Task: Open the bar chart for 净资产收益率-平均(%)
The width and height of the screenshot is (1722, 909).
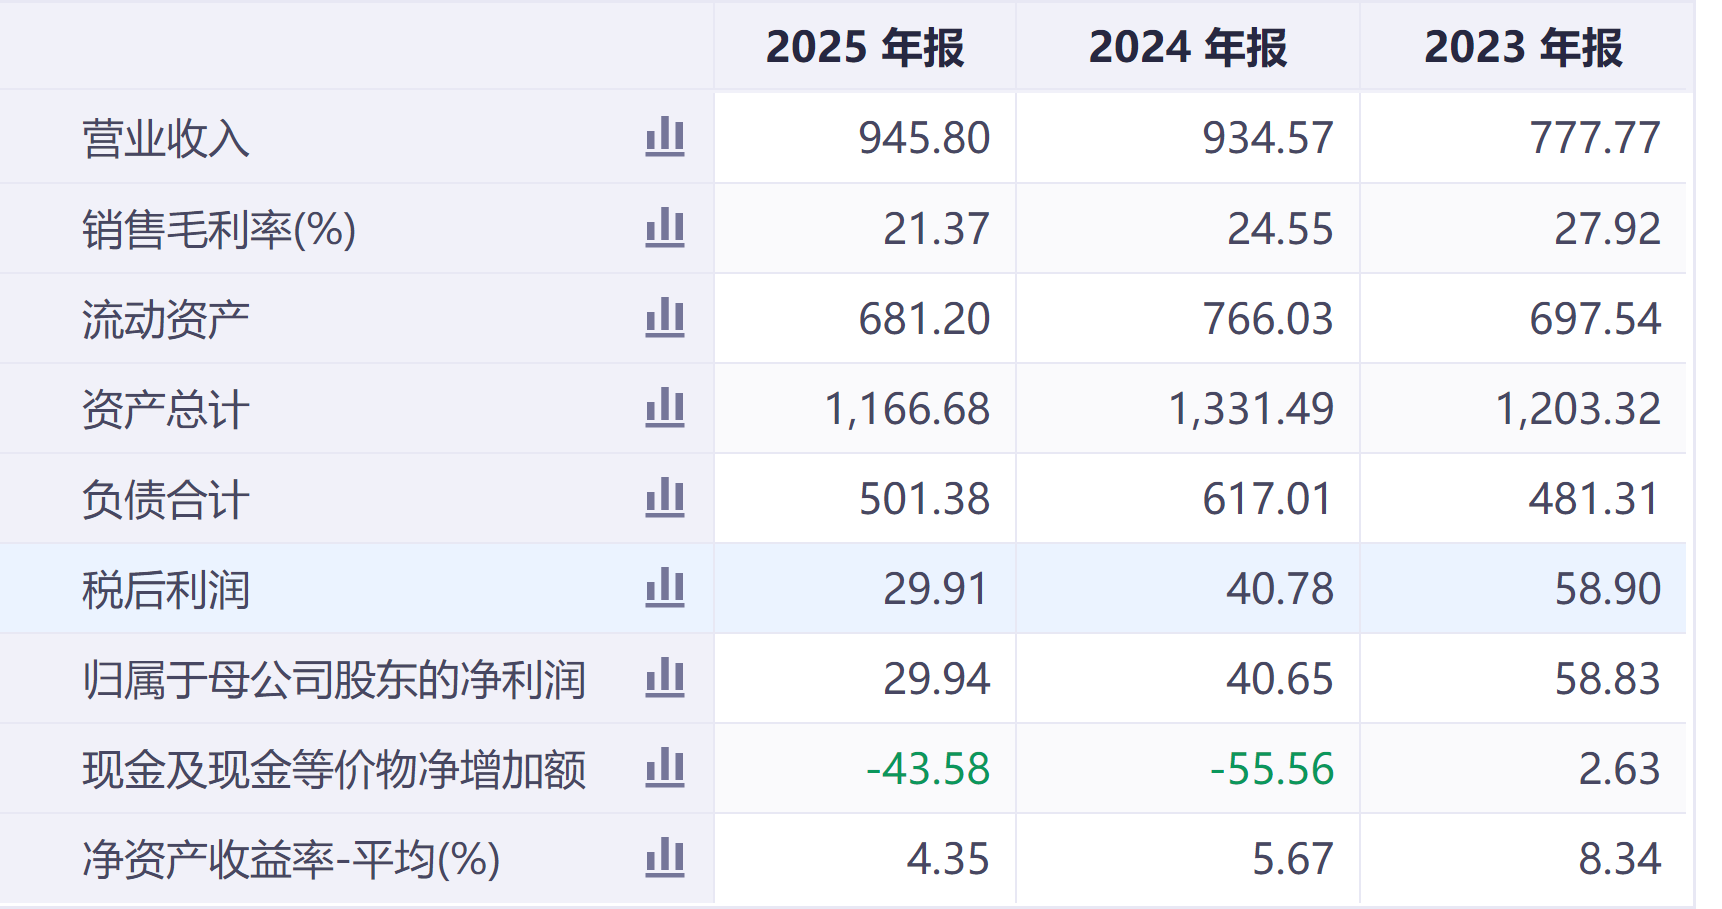Action: click(666, 857)
